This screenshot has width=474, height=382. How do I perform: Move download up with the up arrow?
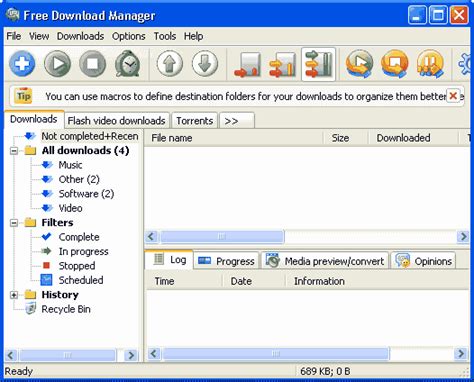[x=170, y=64]
